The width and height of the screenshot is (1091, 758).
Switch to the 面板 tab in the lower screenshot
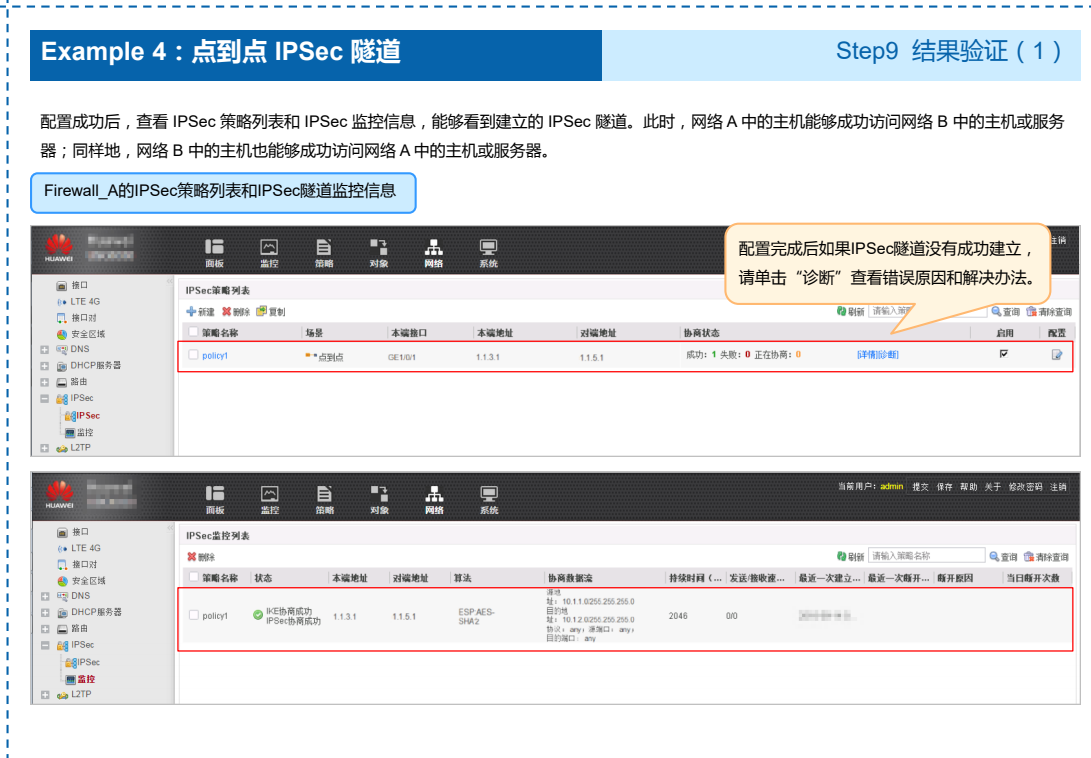coord(214,498)
